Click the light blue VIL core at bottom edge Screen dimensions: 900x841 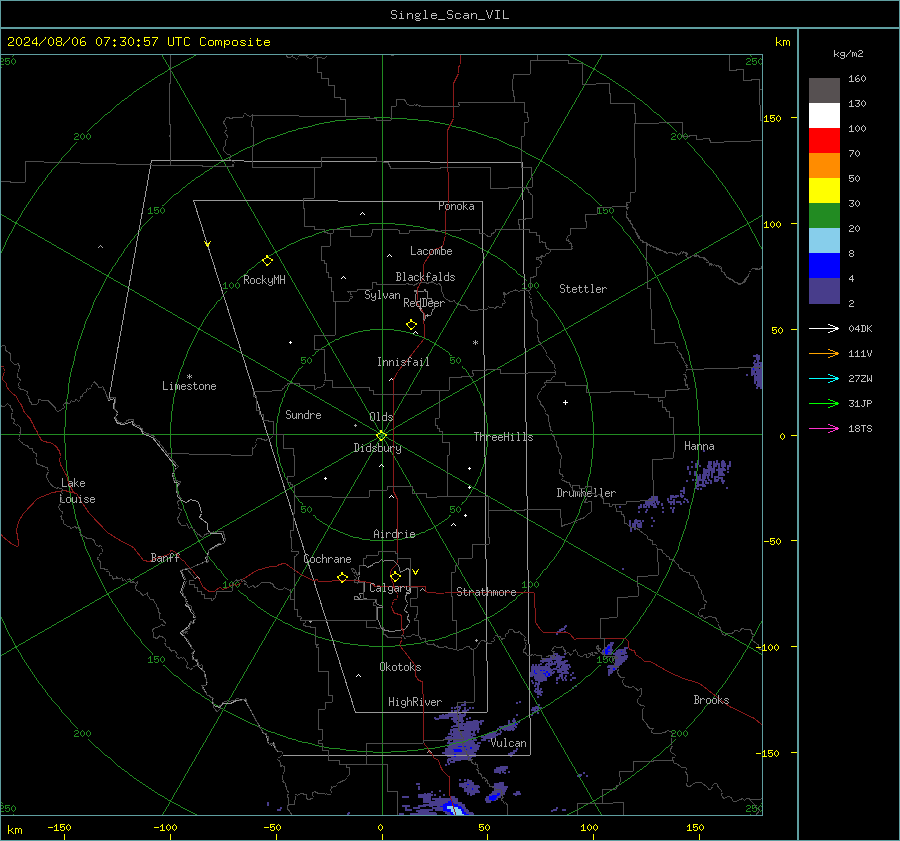click(455, 810)
